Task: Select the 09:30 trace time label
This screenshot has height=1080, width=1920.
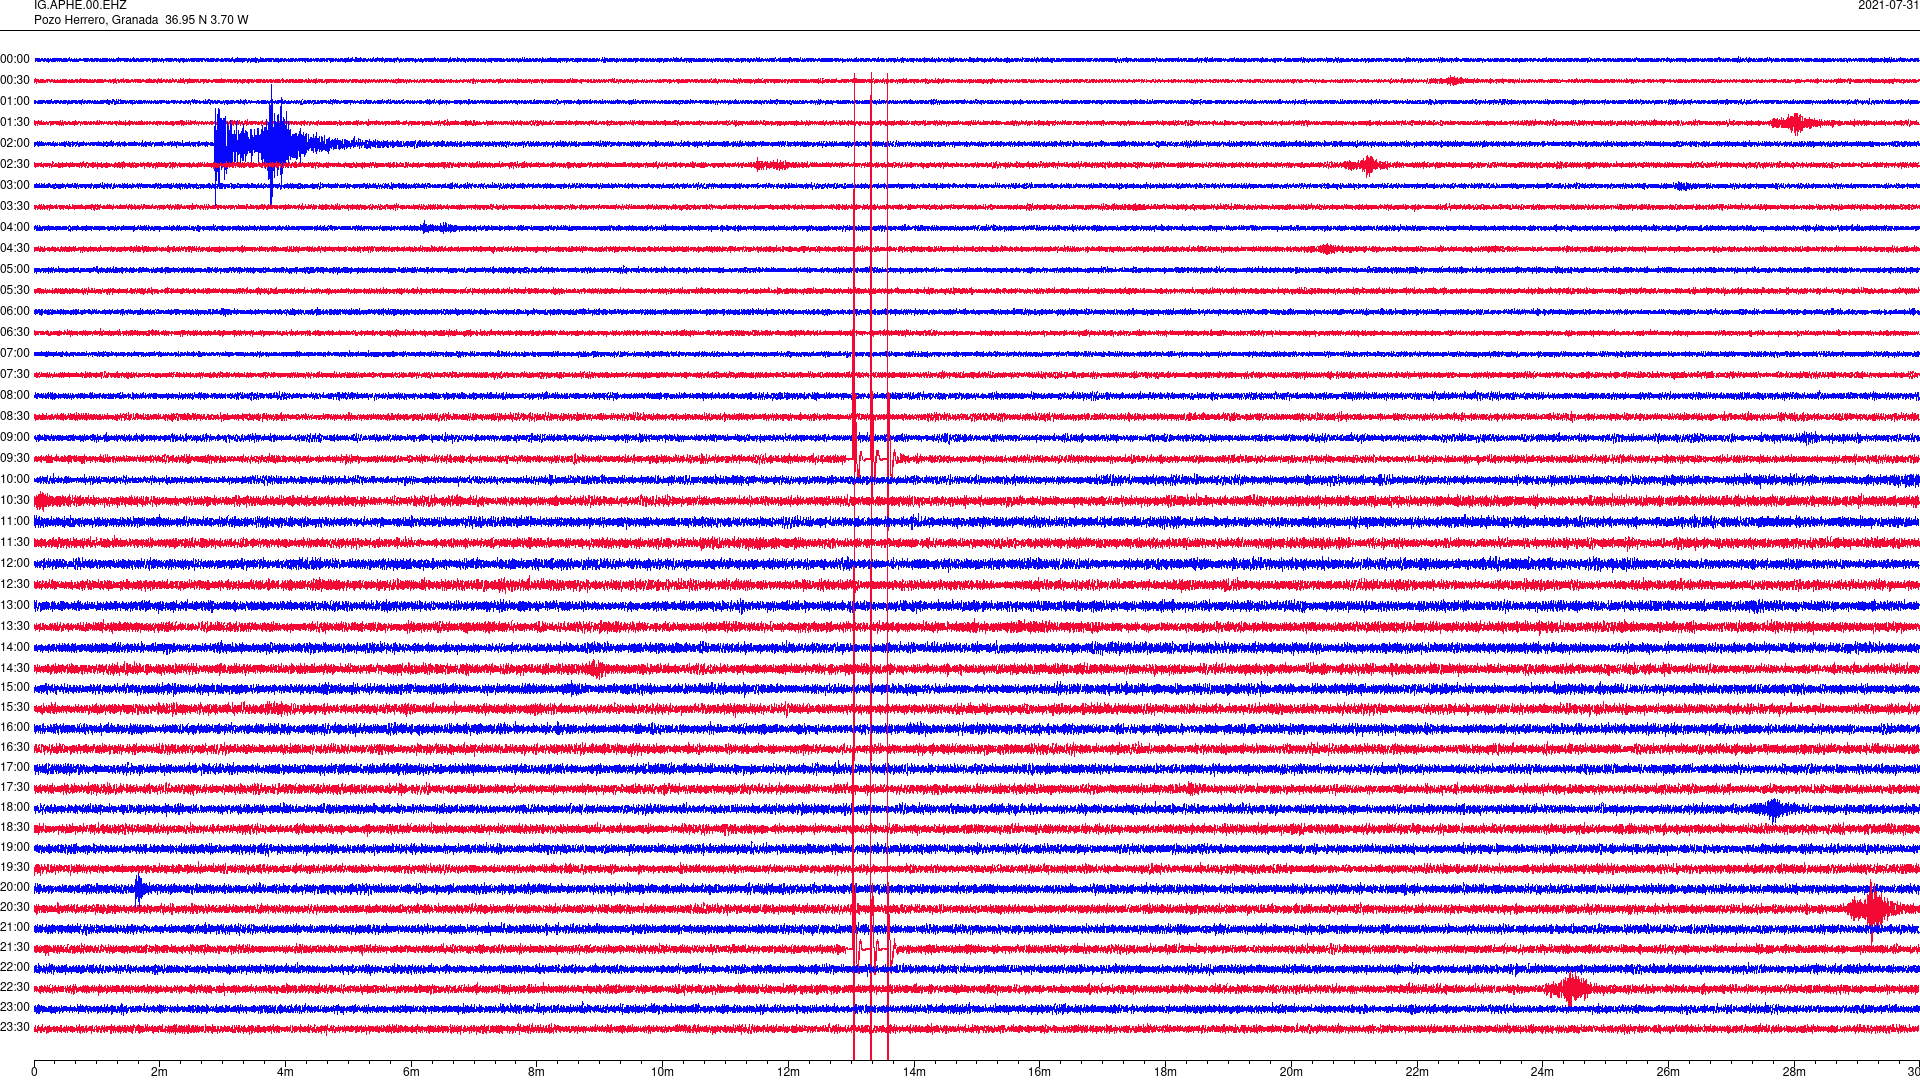Action: 15,458
